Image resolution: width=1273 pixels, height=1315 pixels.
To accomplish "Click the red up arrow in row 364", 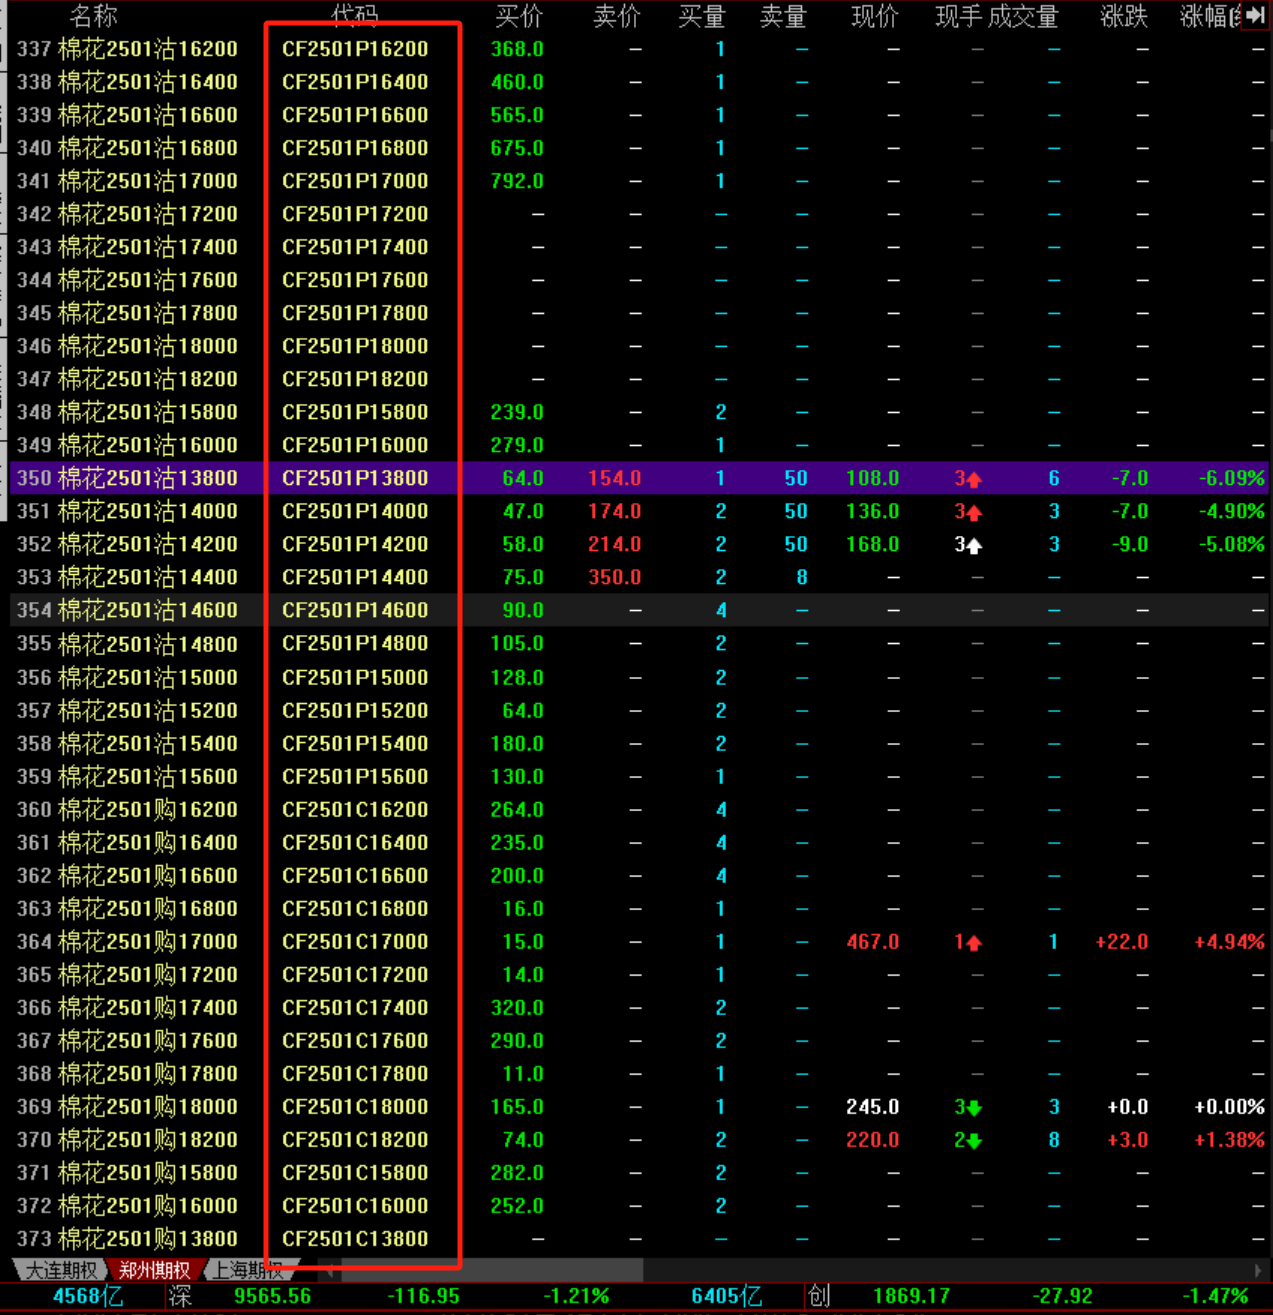I will (x=974, y=943).
